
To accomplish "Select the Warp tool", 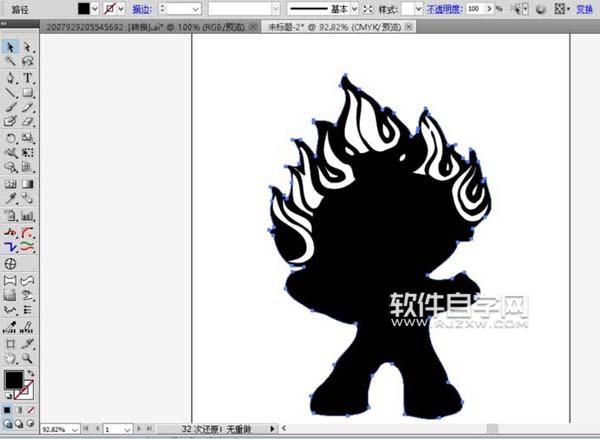I will click(x=10, y=153).
